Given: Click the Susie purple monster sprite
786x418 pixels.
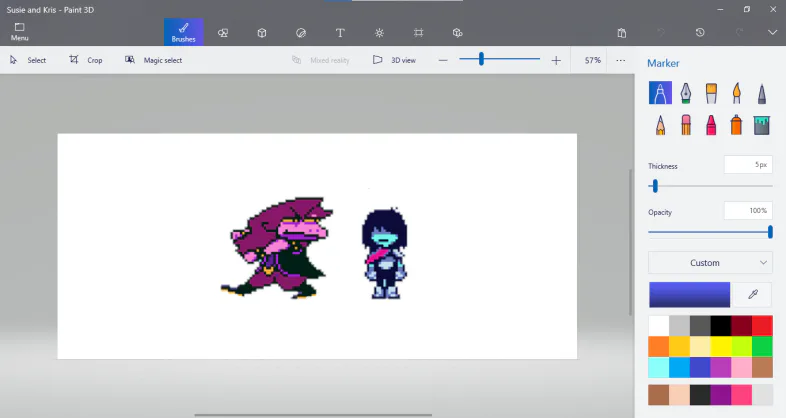Looking at the screenshot, I should [x=277, y=248].
